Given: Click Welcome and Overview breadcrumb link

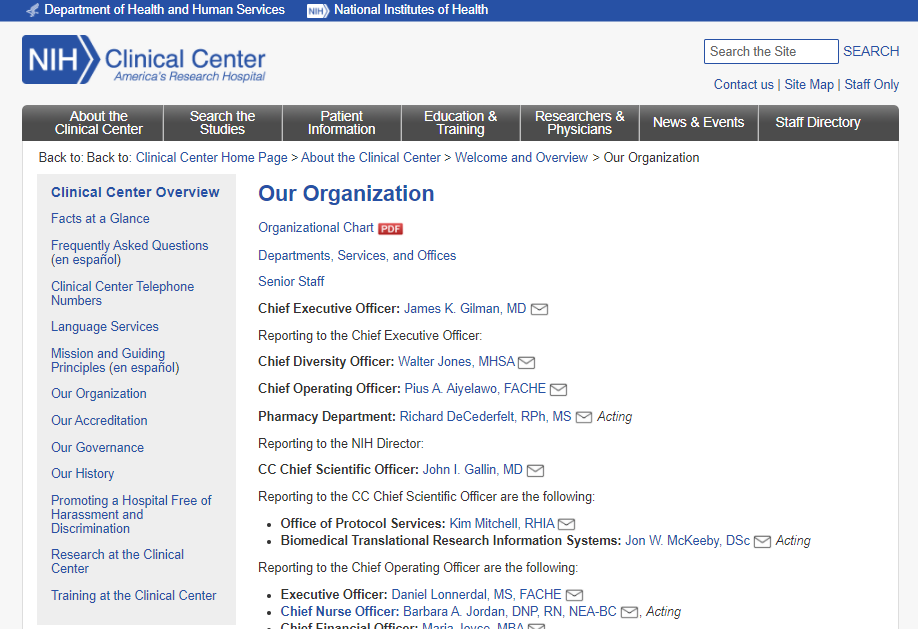Looking at the screenshot, I should pyautogui.click(x=521, y=158).
